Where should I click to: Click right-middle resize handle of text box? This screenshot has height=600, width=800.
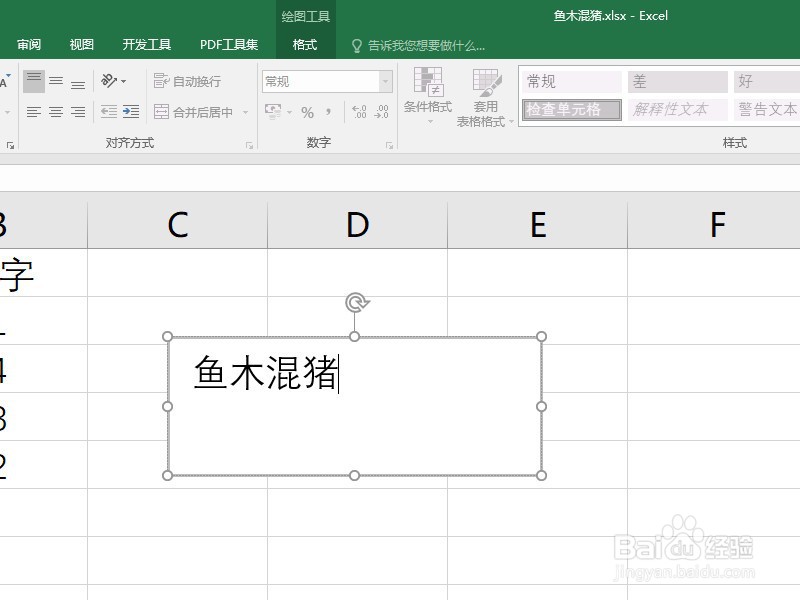point(542,406)
